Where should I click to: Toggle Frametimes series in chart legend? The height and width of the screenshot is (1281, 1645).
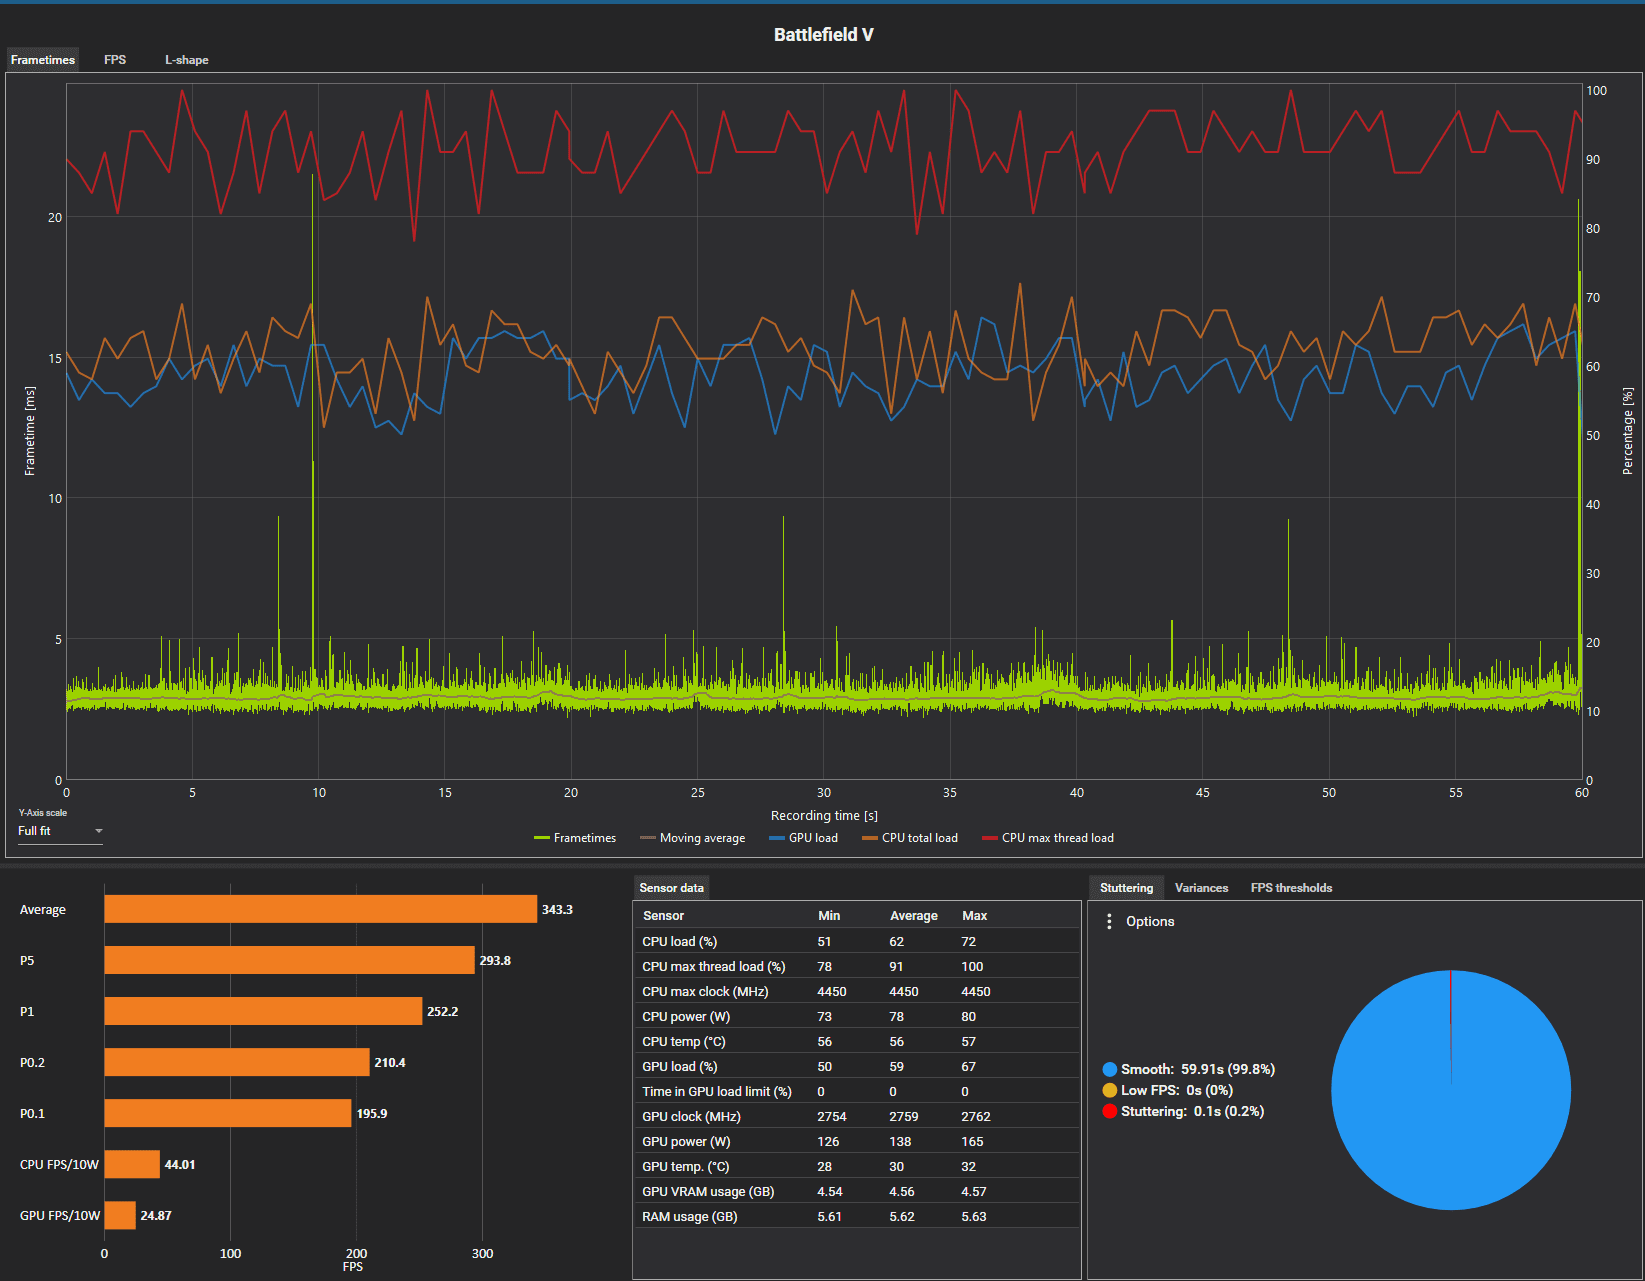(575, 838)
